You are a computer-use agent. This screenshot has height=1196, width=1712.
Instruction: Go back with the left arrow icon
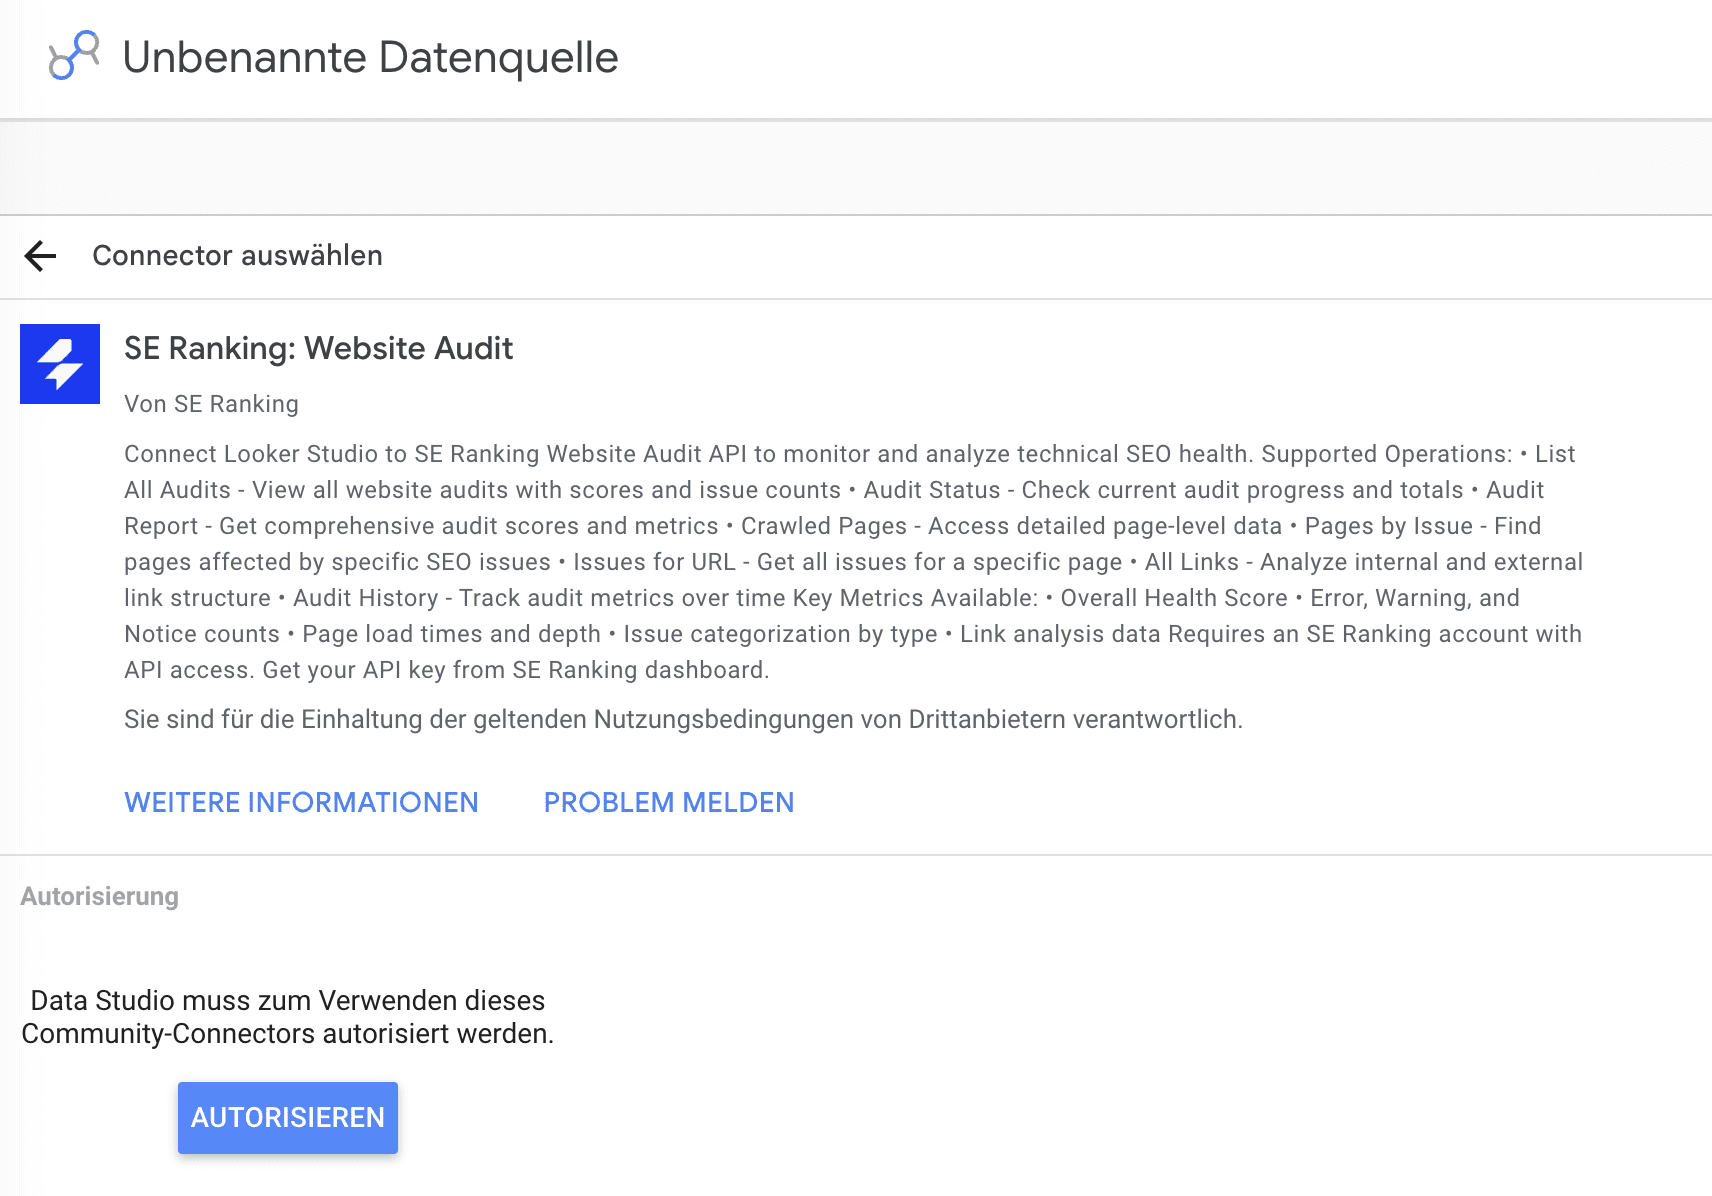[40, 256]
